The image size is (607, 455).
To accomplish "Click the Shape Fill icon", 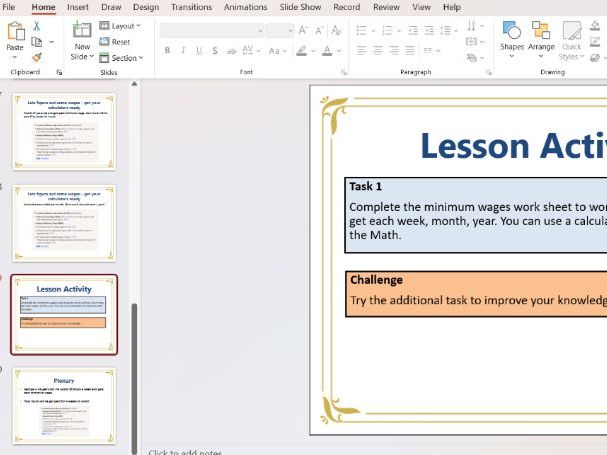I will point(595,26).
